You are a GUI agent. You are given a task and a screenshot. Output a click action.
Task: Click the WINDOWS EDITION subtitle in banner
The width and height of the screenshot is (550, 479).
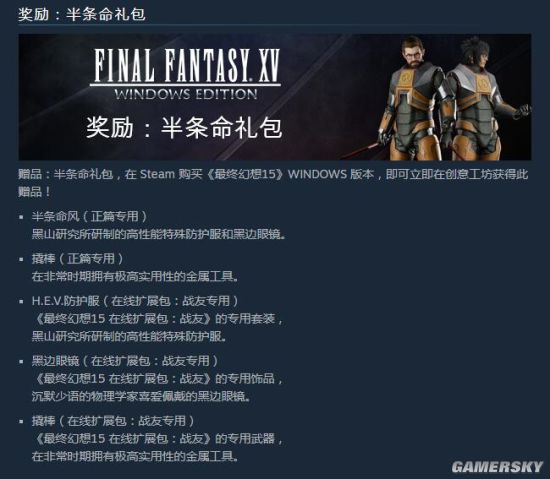point(186,94)
